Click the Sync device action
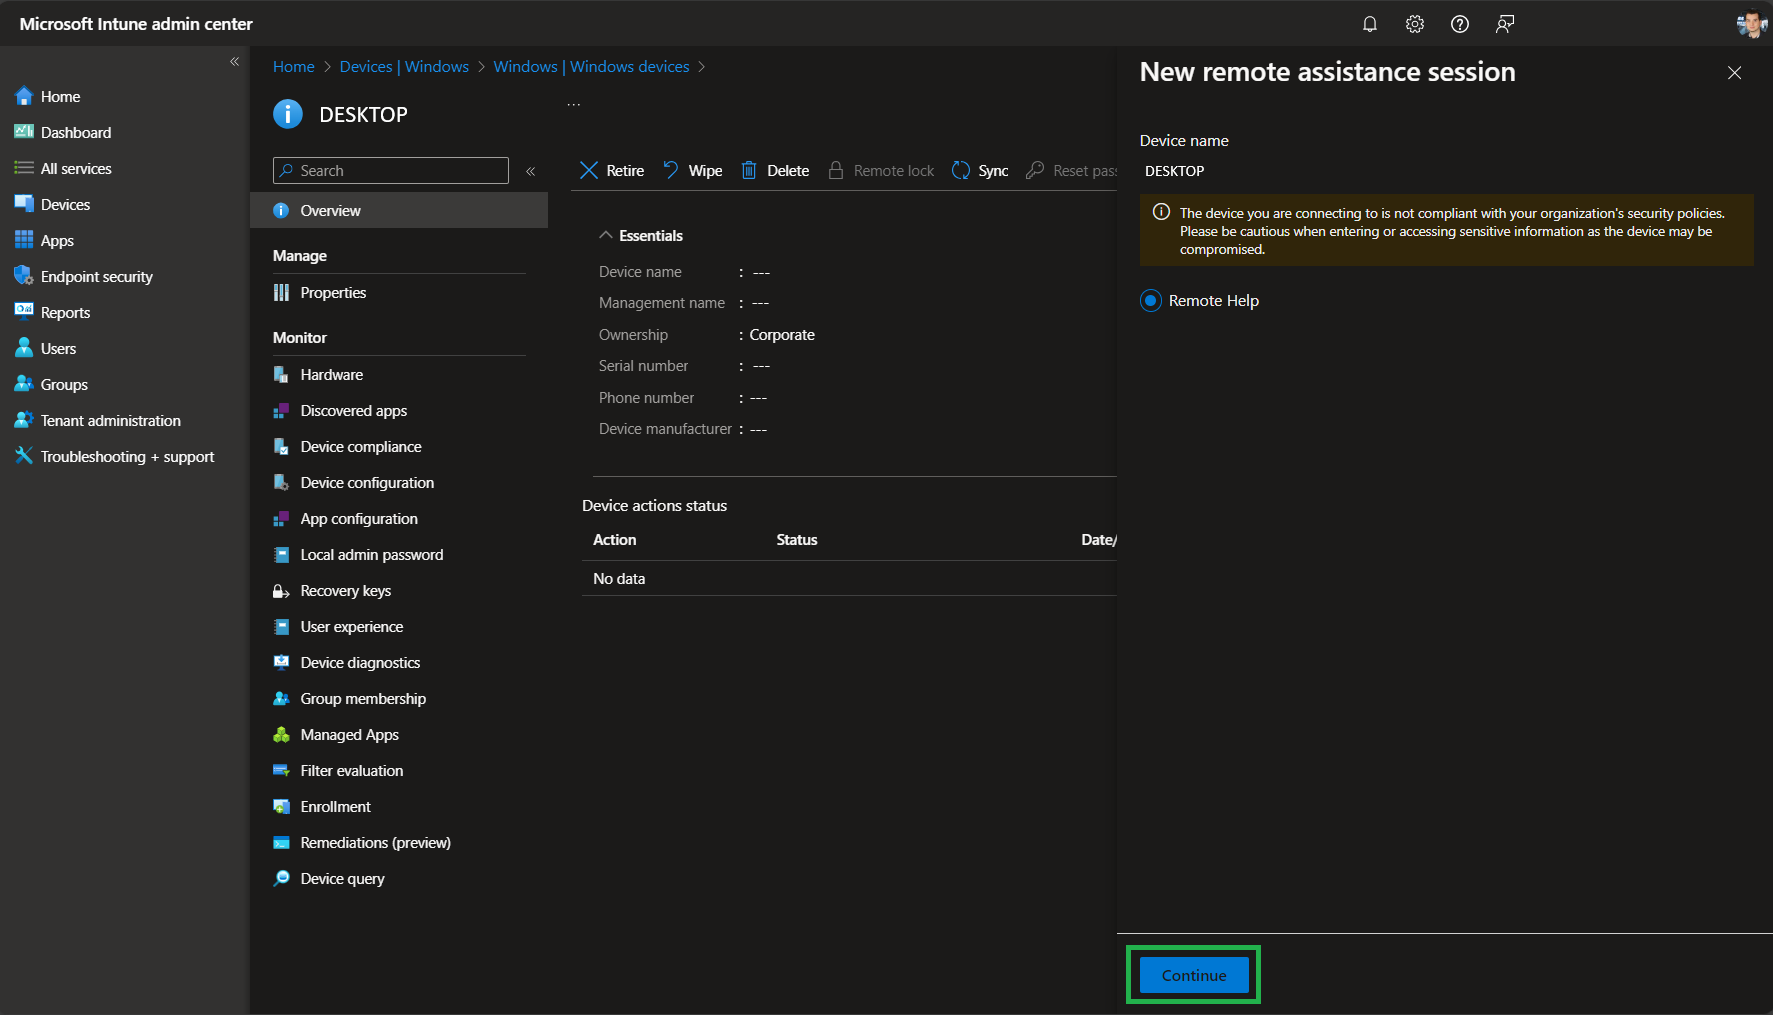Screen dimensions: 1773x1015 tap(980, 171)
